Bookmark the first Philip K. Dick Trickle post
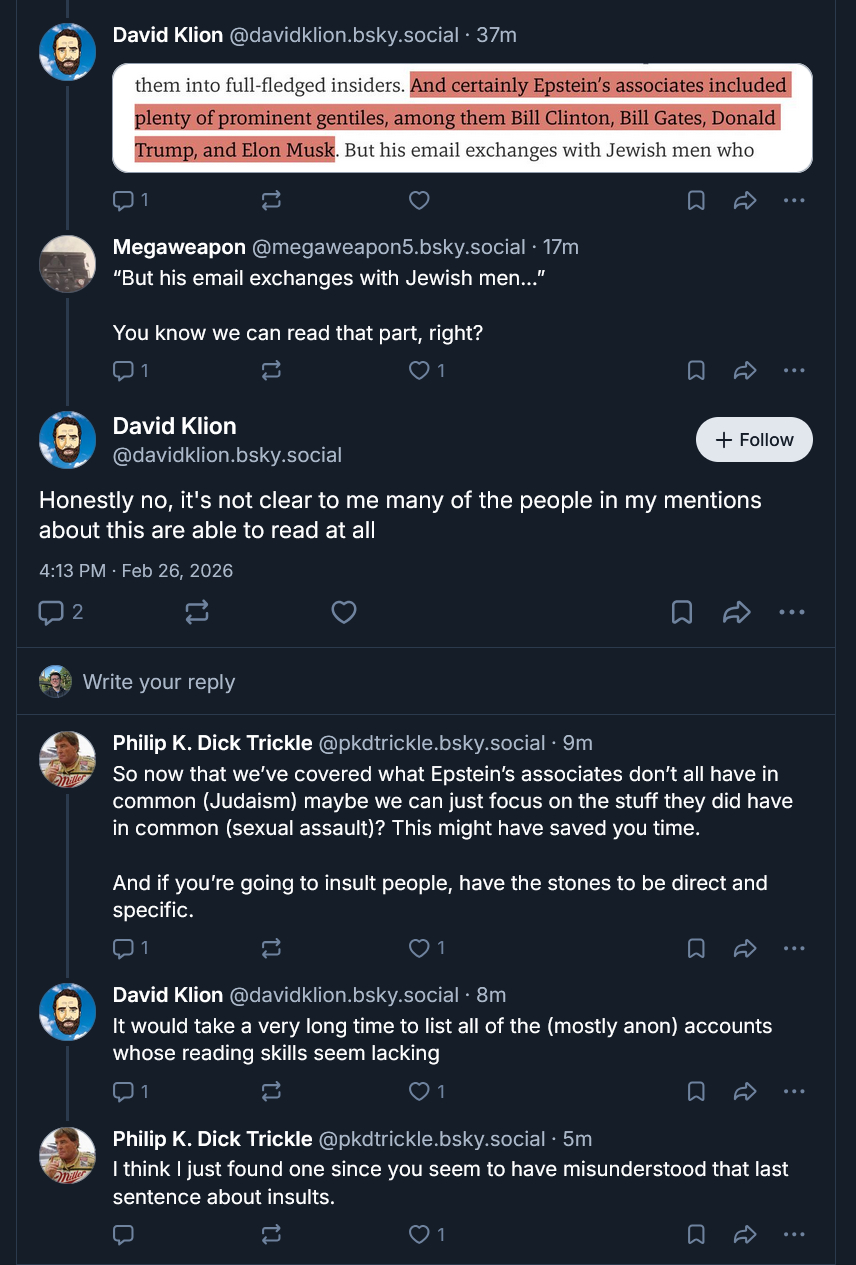 pyautogui.click(x=696, y=948)
